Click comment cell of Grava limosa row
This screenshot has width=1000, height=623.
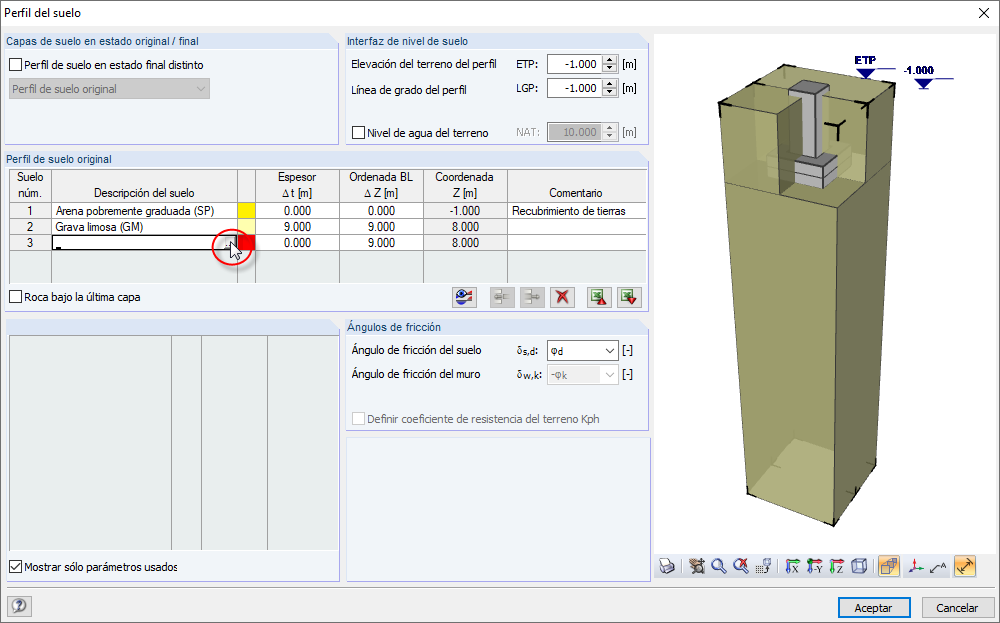(x=577, y=226)
